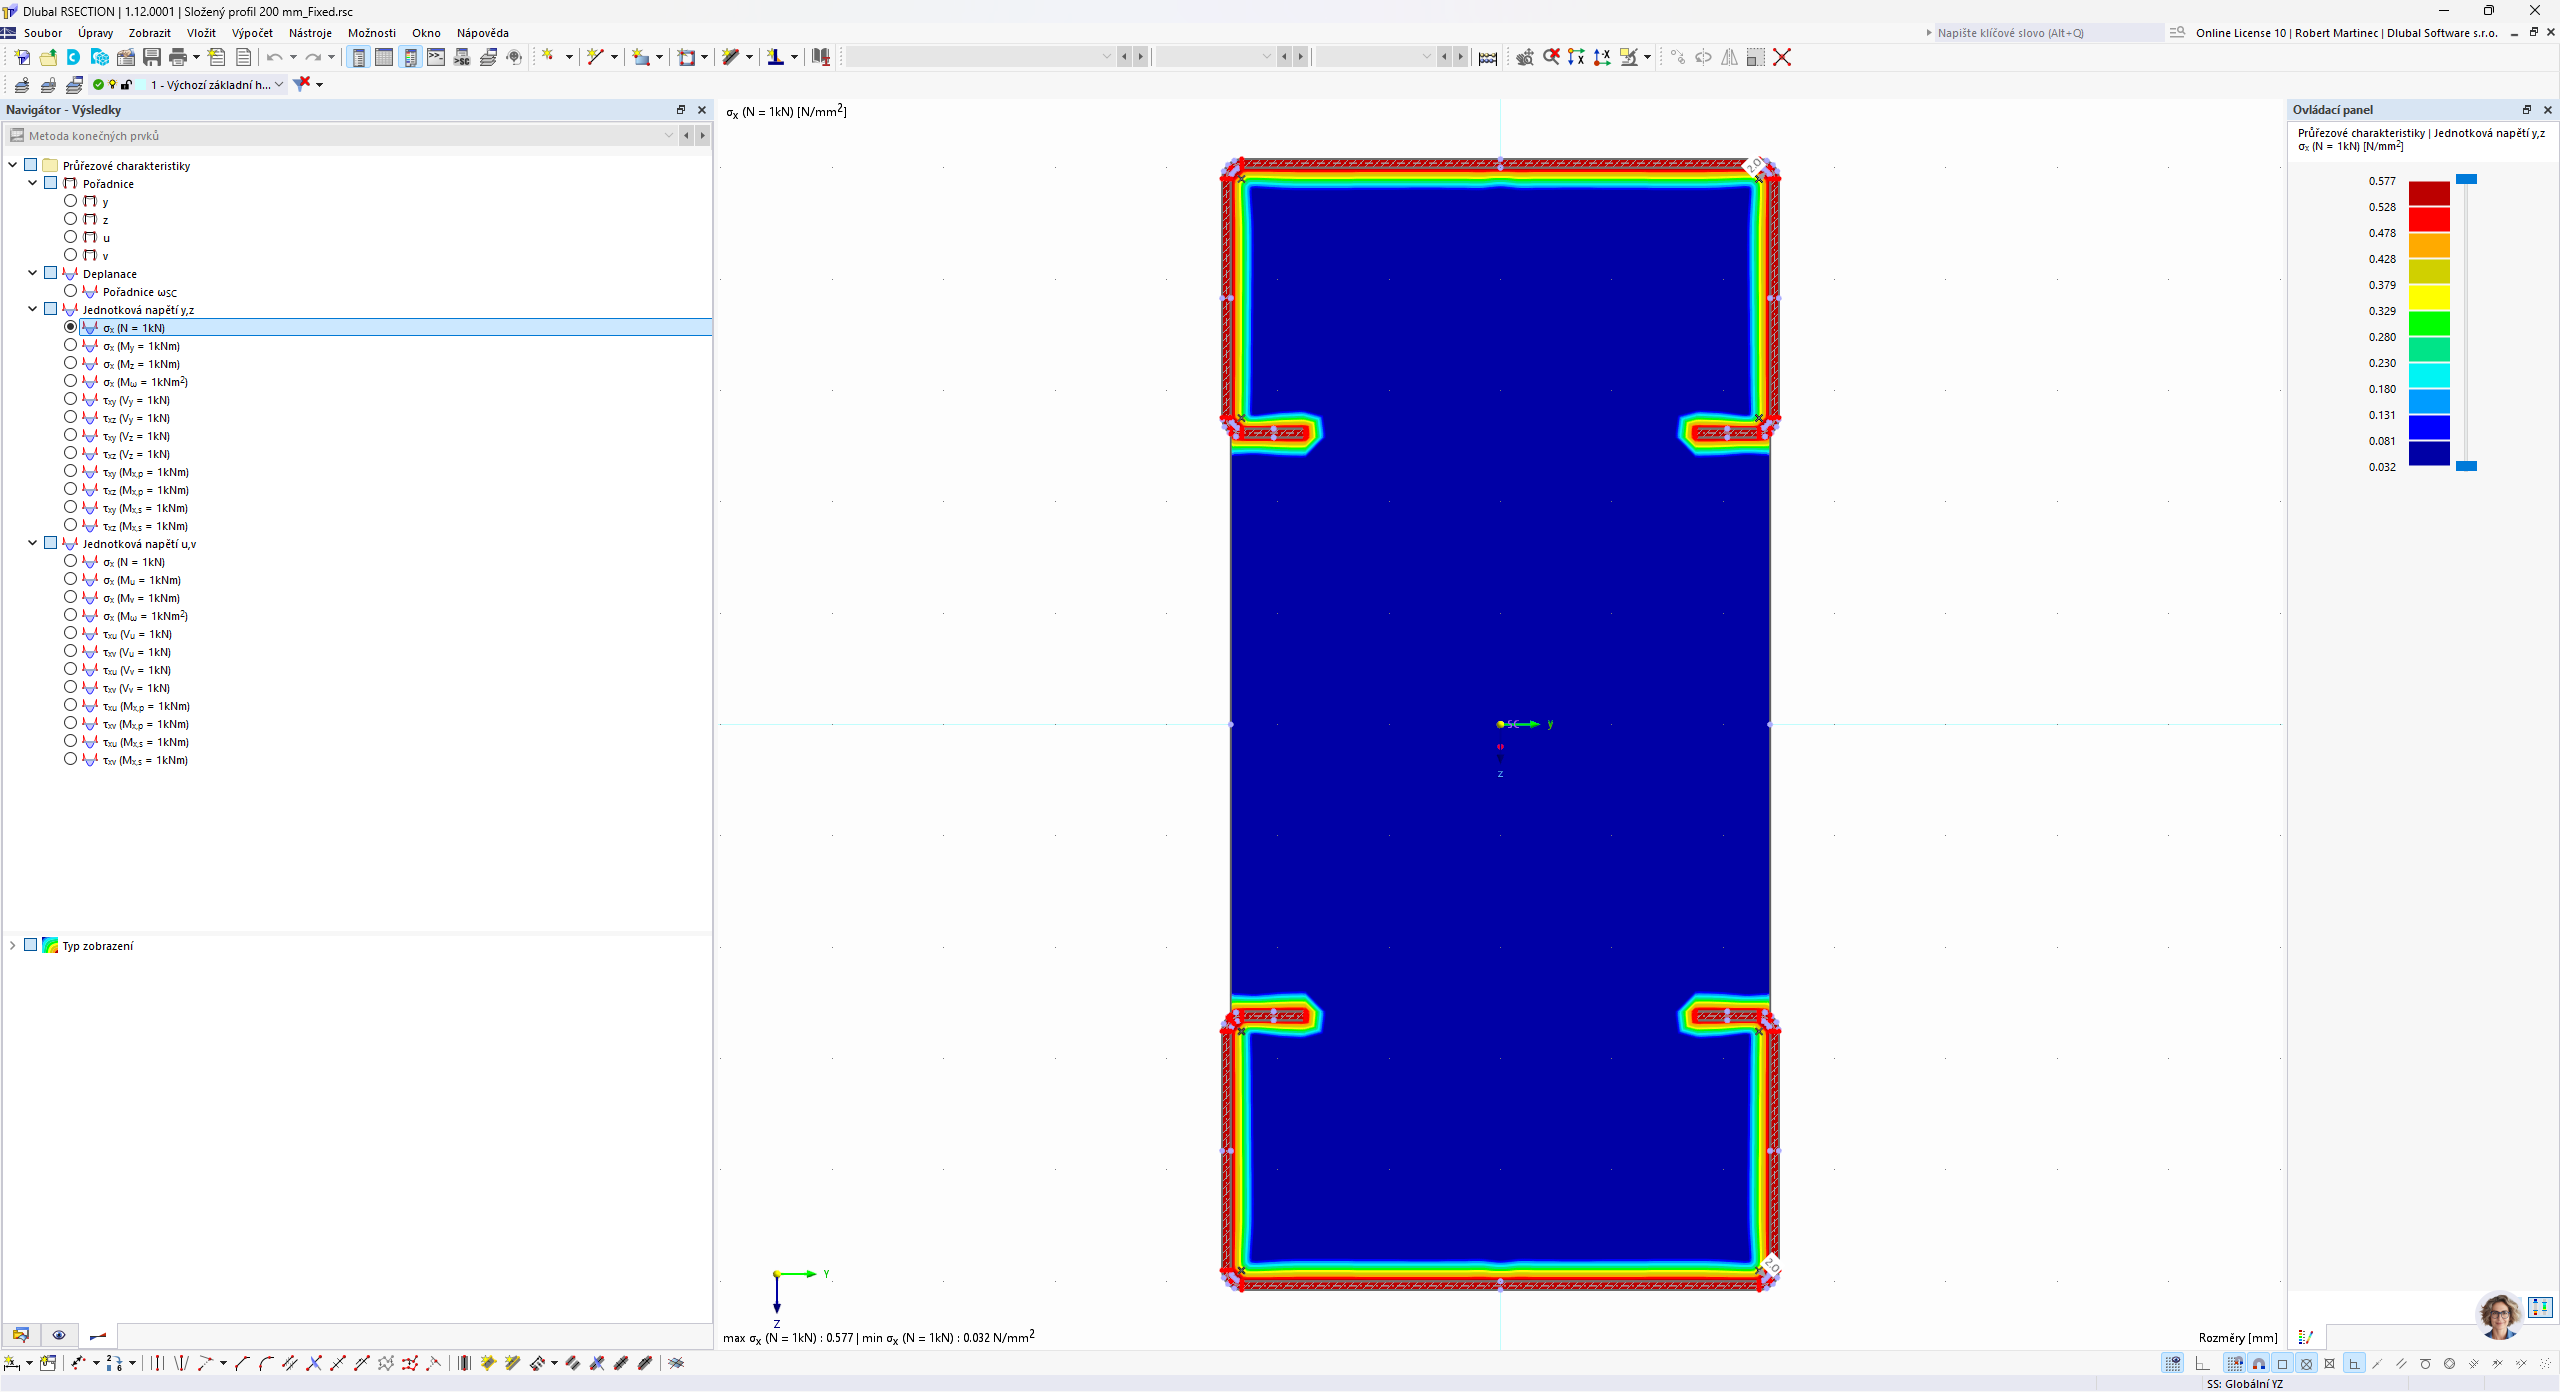The width and height of the screenshot is (2560, 1392).
Task: Click the lower color scale slider handle
Action: coord(2467,466)
